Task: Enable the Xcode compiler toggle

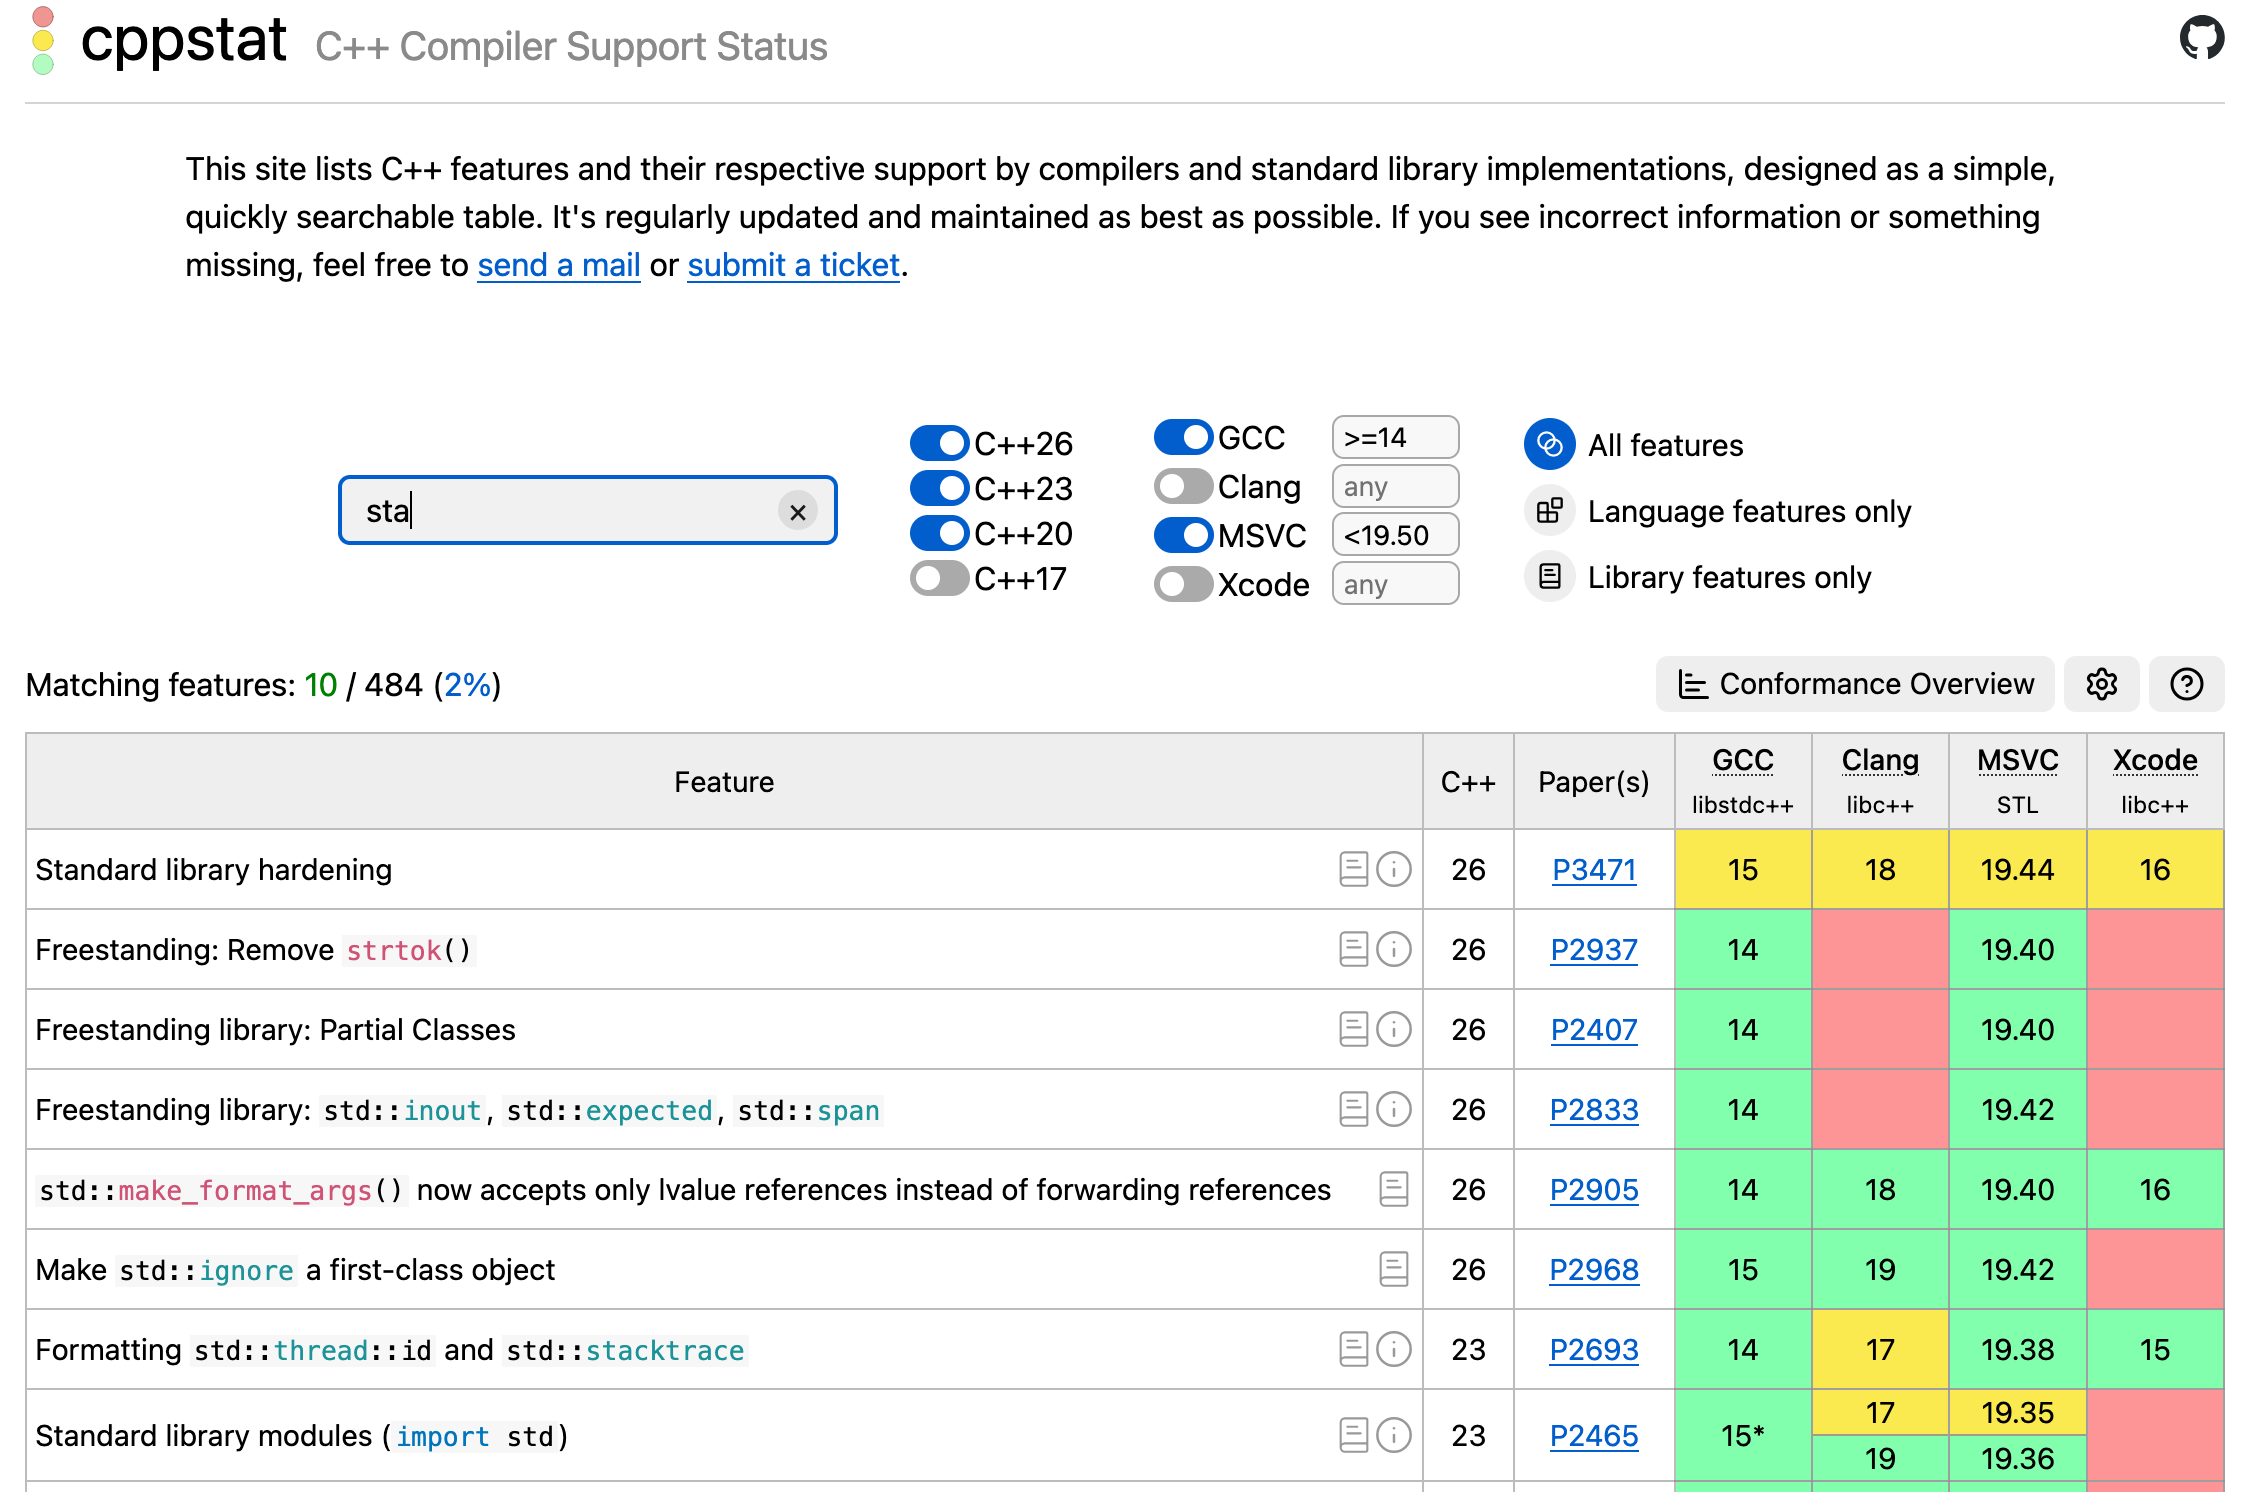Action: click(x=1183, y=584)
